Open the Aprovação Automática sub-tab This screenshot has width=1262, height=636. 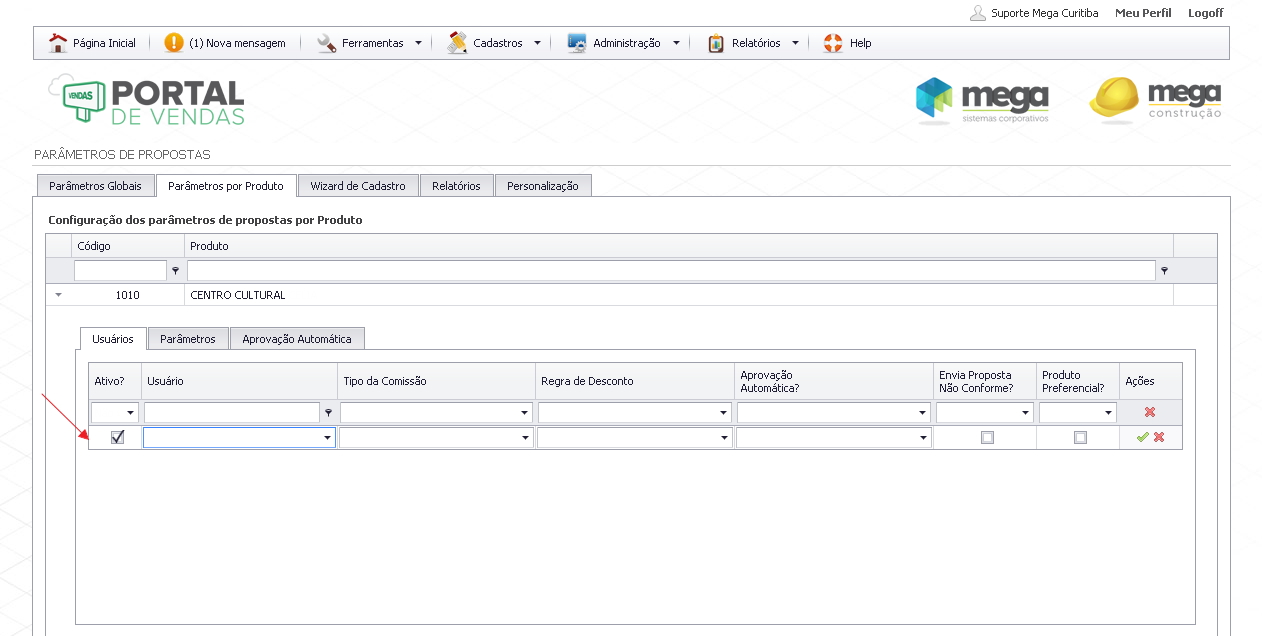click(x=297, y=339)
